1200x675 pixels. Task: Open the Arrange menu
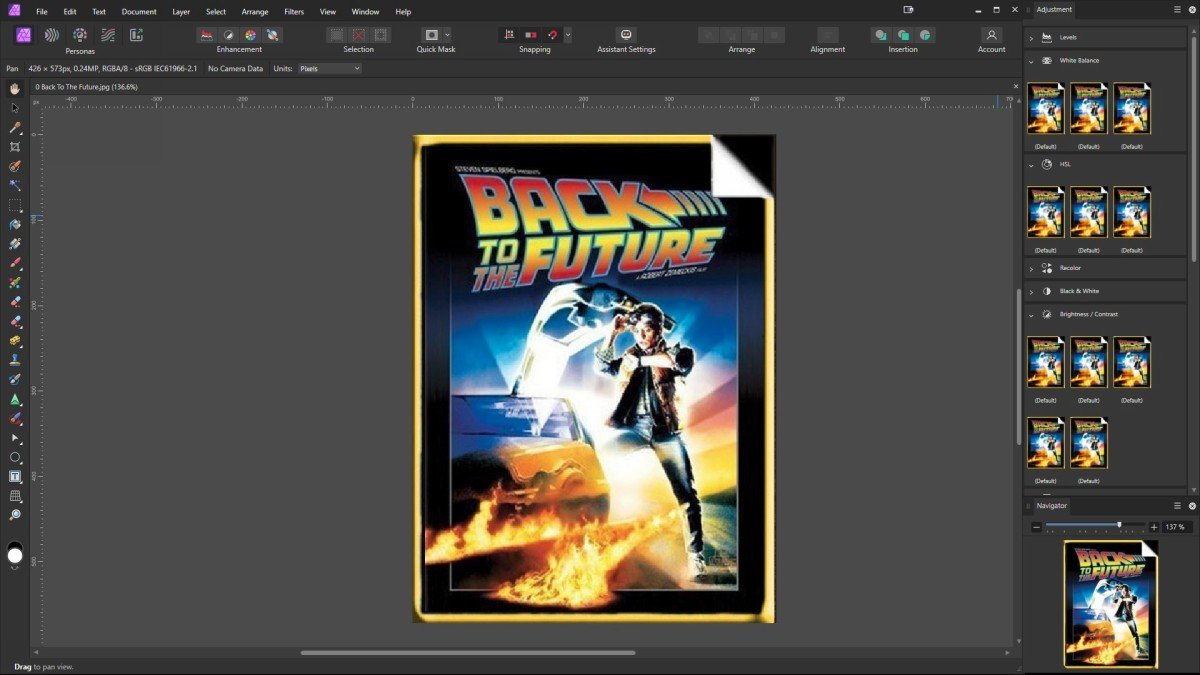coord(255,12)
